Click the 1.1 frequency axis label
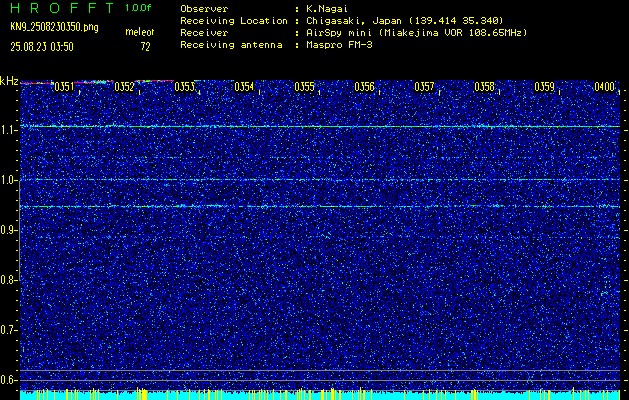The height and width of the screenshot is (400, 629). tap(8, 130)
